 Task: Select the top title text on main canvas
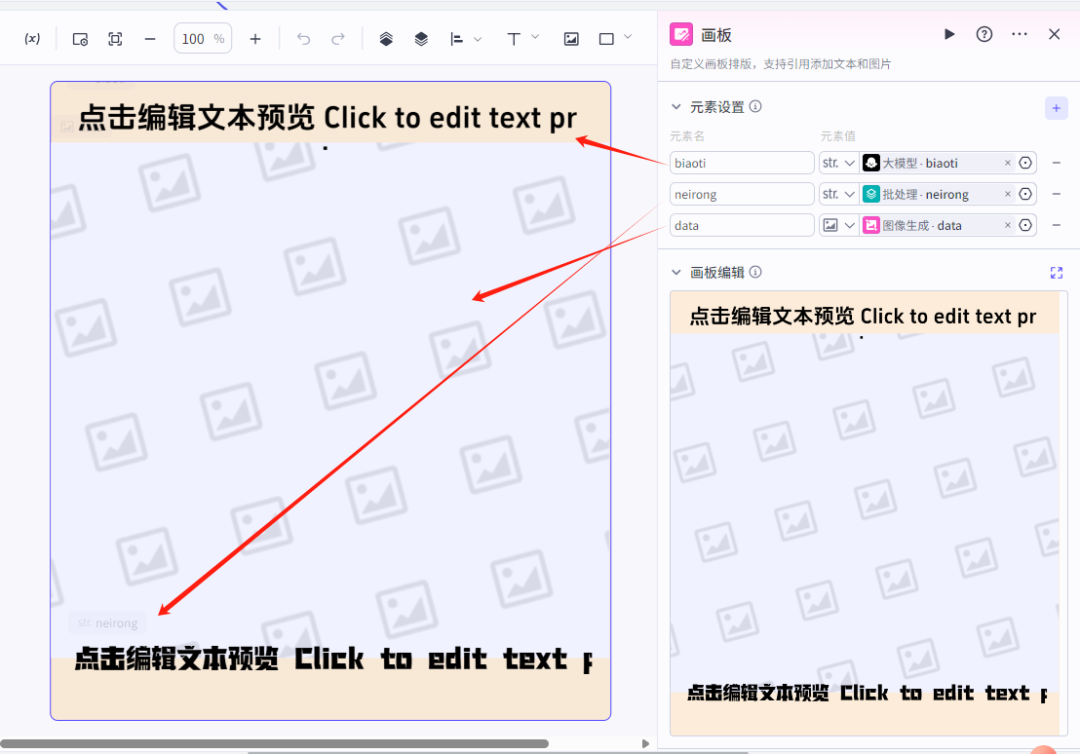point(327,118)
